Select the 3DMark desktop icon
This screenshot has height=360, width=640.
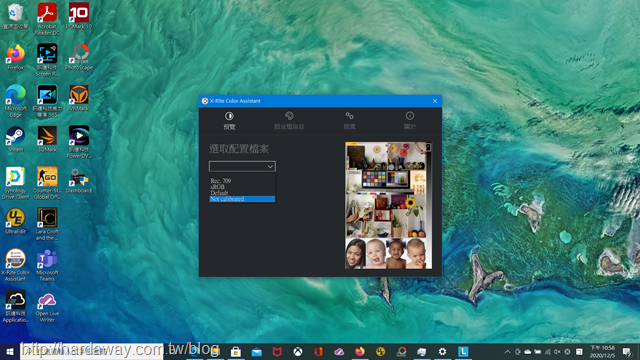point(47,139)
